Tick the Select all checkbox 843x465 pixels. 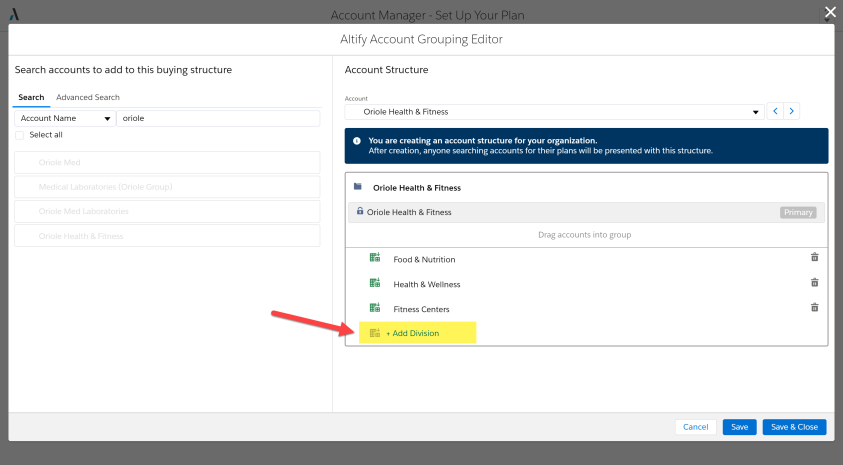click(20, 135)
